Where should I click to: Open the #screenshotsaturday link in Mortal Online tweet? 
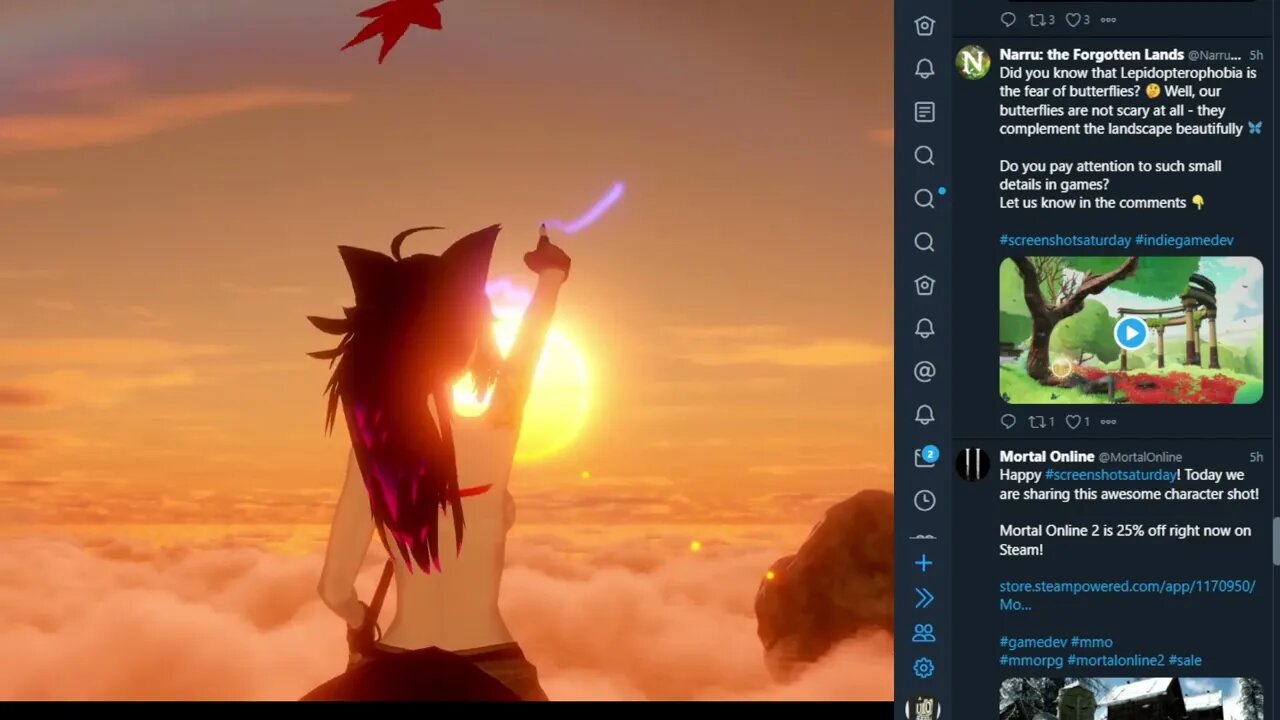click(1111, 475)
